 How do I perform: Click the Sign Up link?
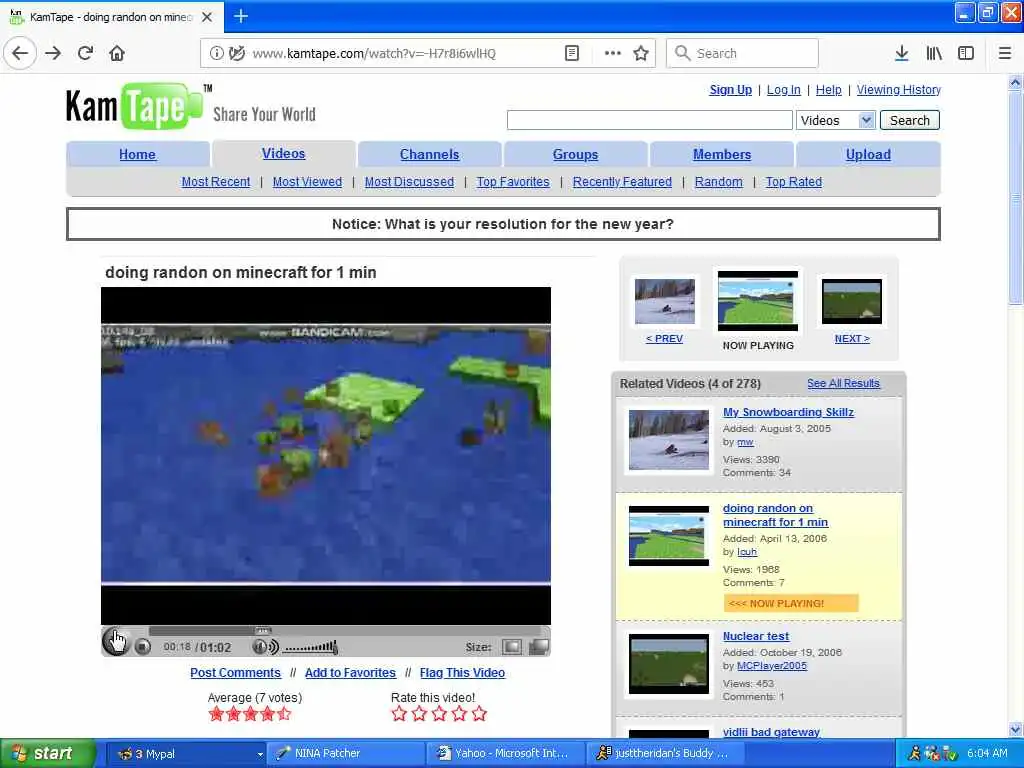[x=730, y=90]
